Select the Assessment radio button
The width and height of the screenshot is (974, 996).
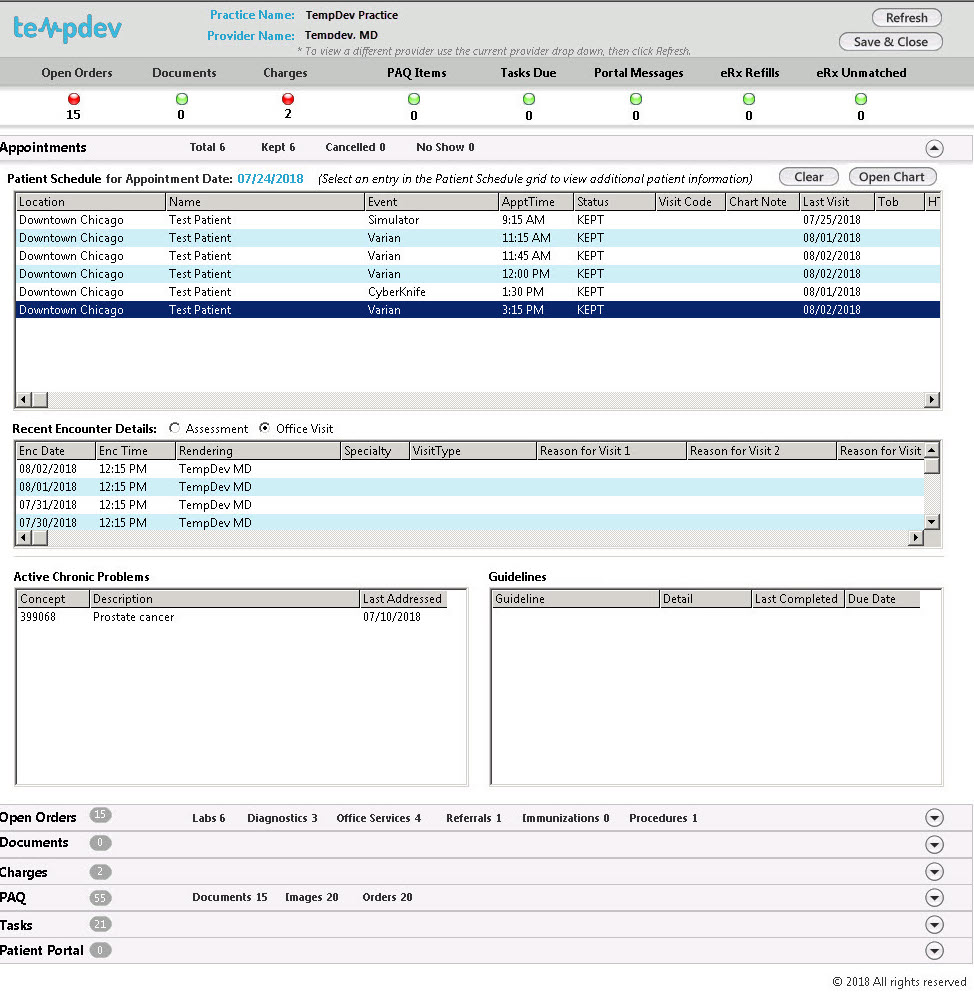(175, 427)
